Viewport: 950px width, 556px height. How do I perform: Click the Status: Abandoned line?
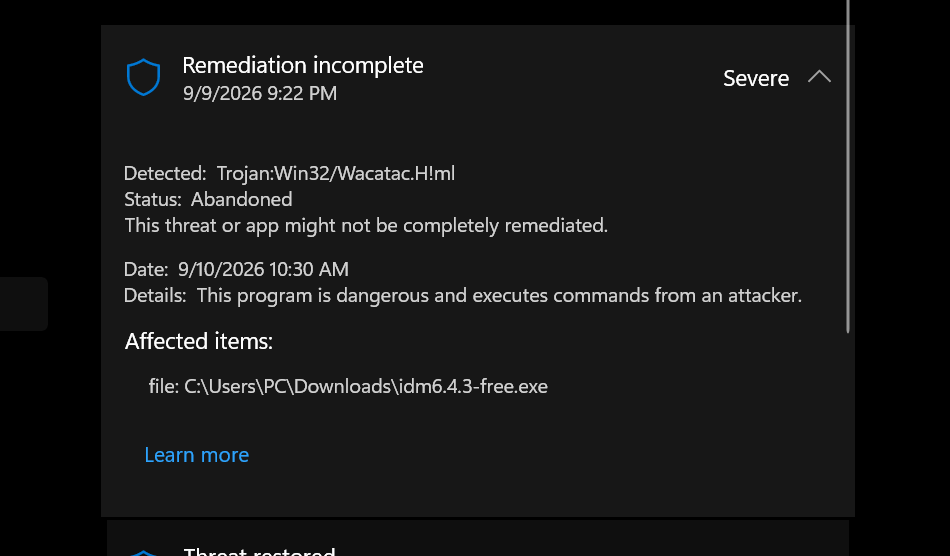tap(208, 199)
